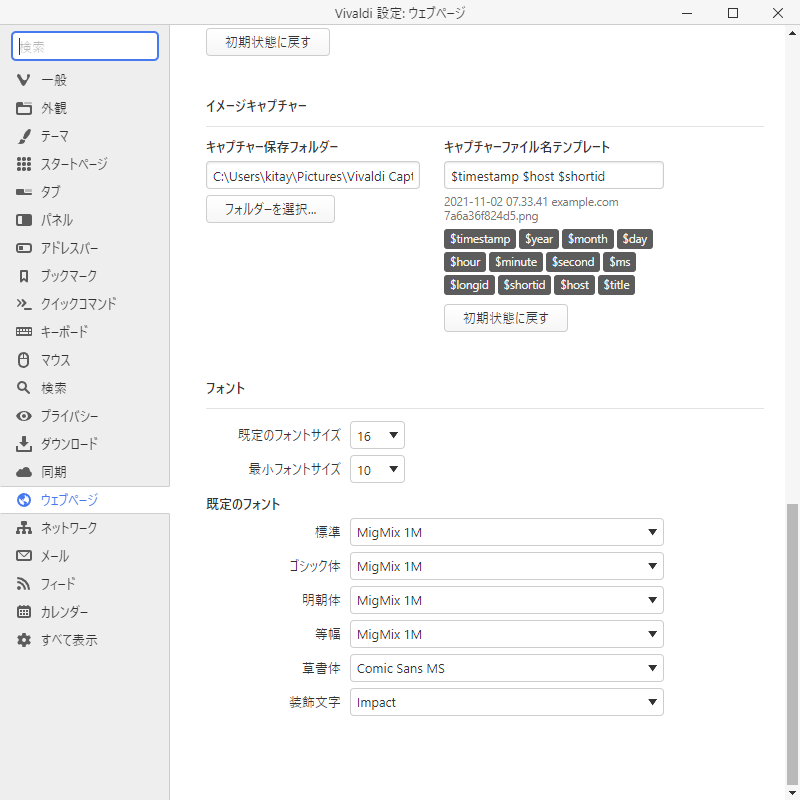Viewport: 800px width, 800px height.
Task: Insert the $day token
Action: click(634, 239)
